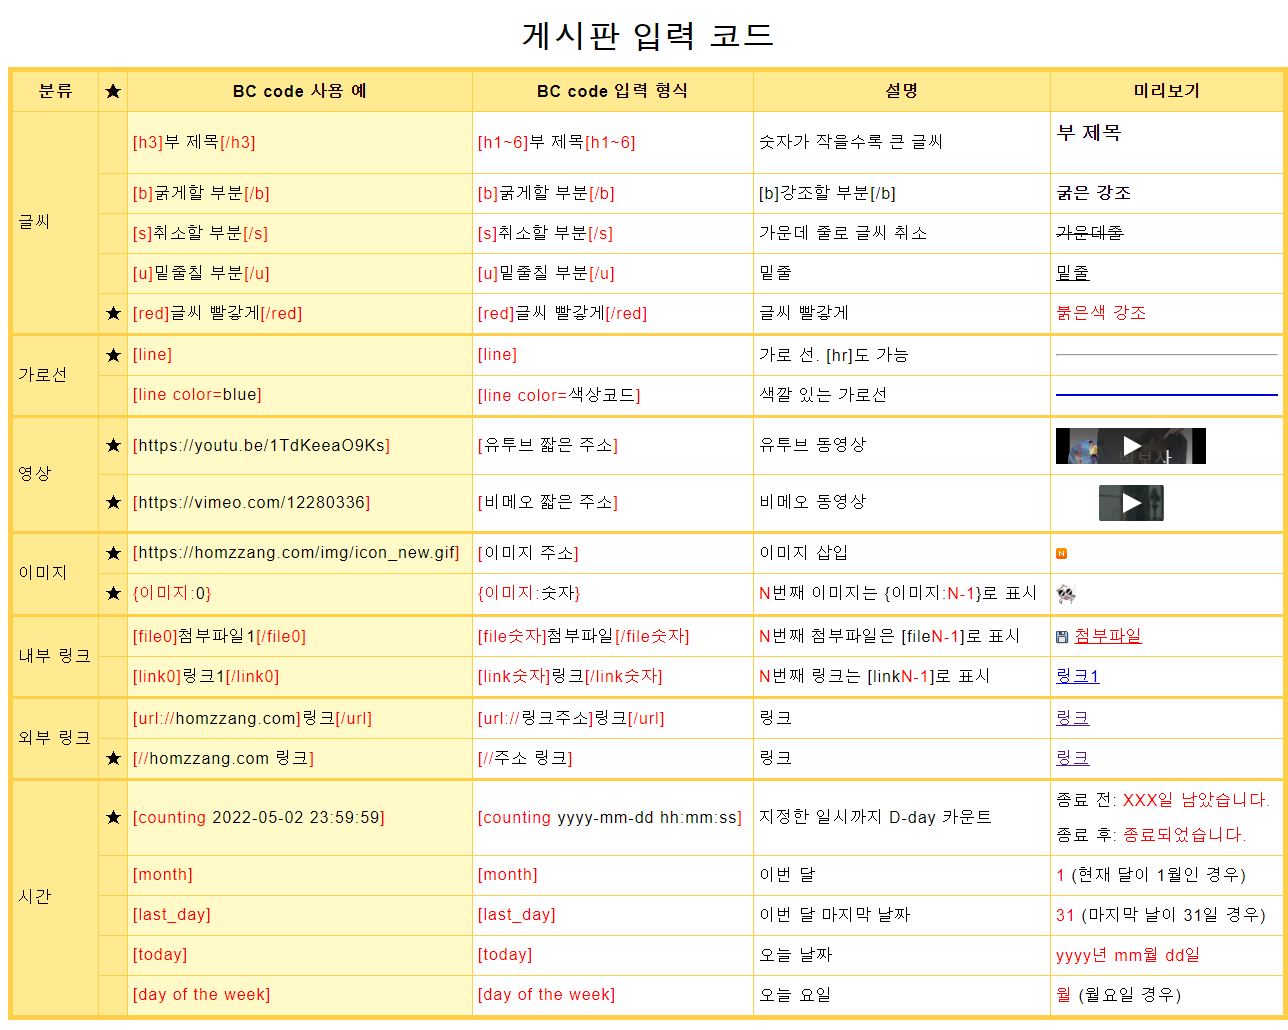1288x1030 pixels.
Task: Play the YouTube video preview
Action: [1131, 446]
